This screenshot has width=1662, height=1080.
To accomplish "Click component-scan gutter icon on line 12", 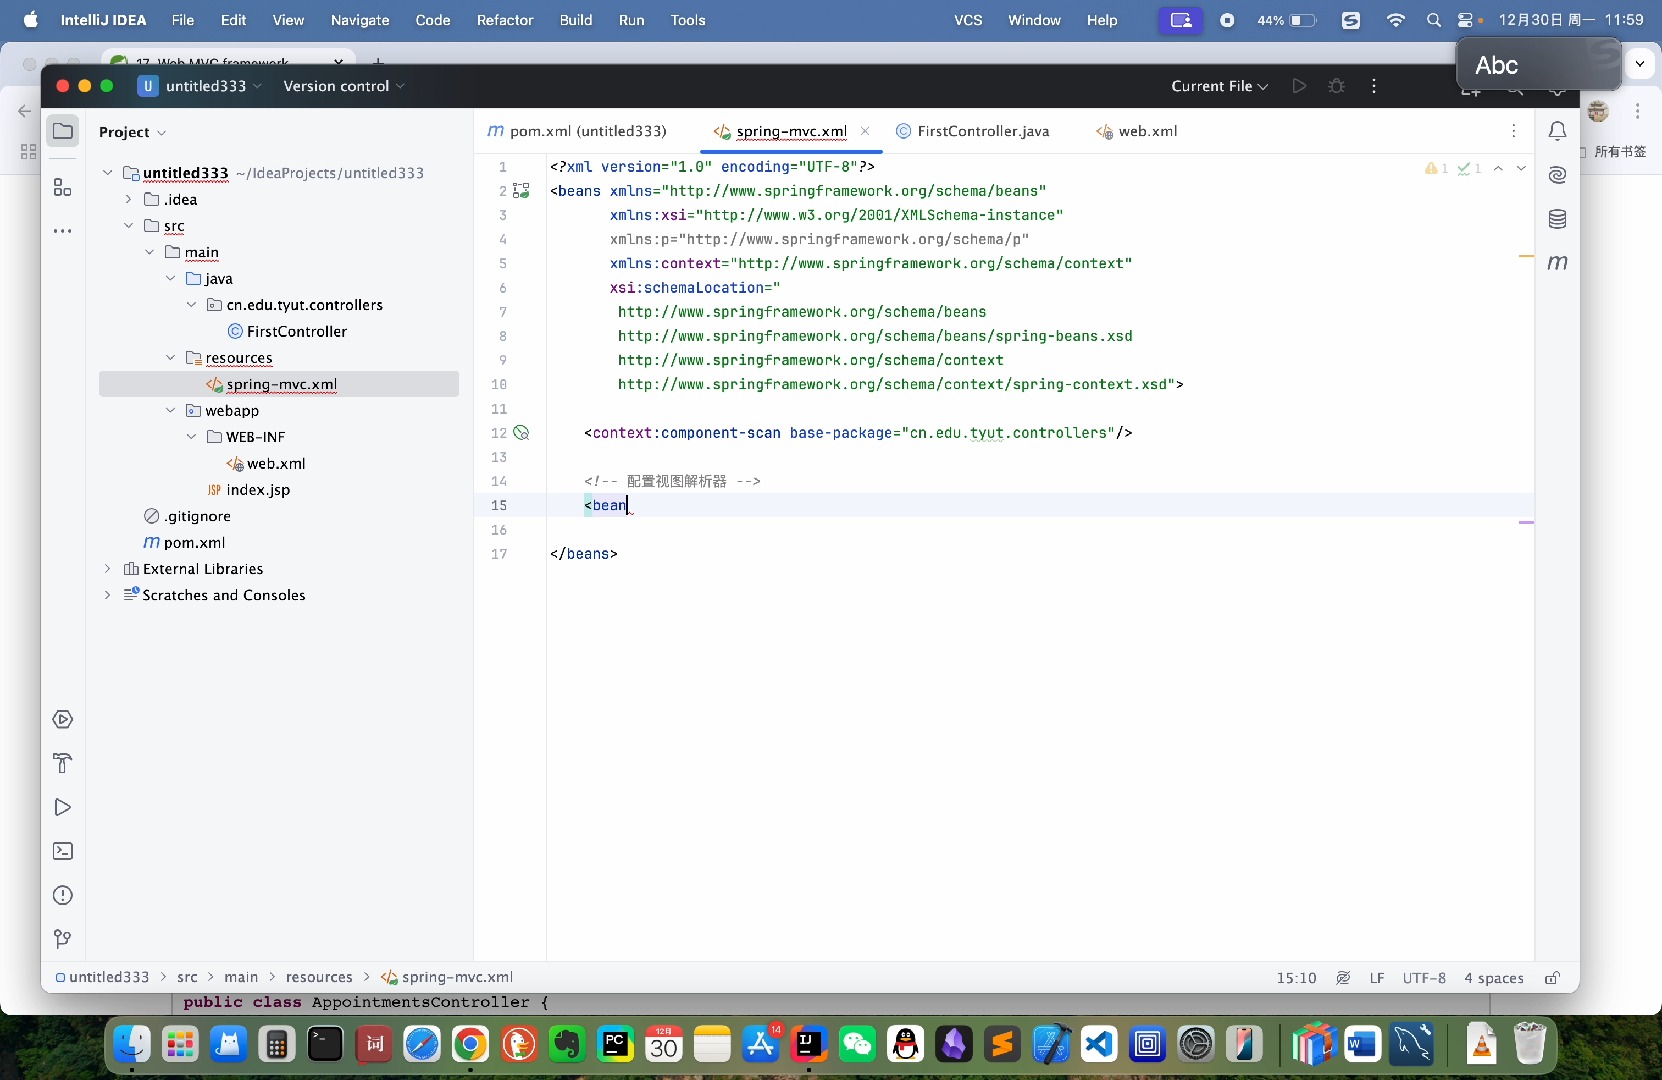I will tap(521, 433).
